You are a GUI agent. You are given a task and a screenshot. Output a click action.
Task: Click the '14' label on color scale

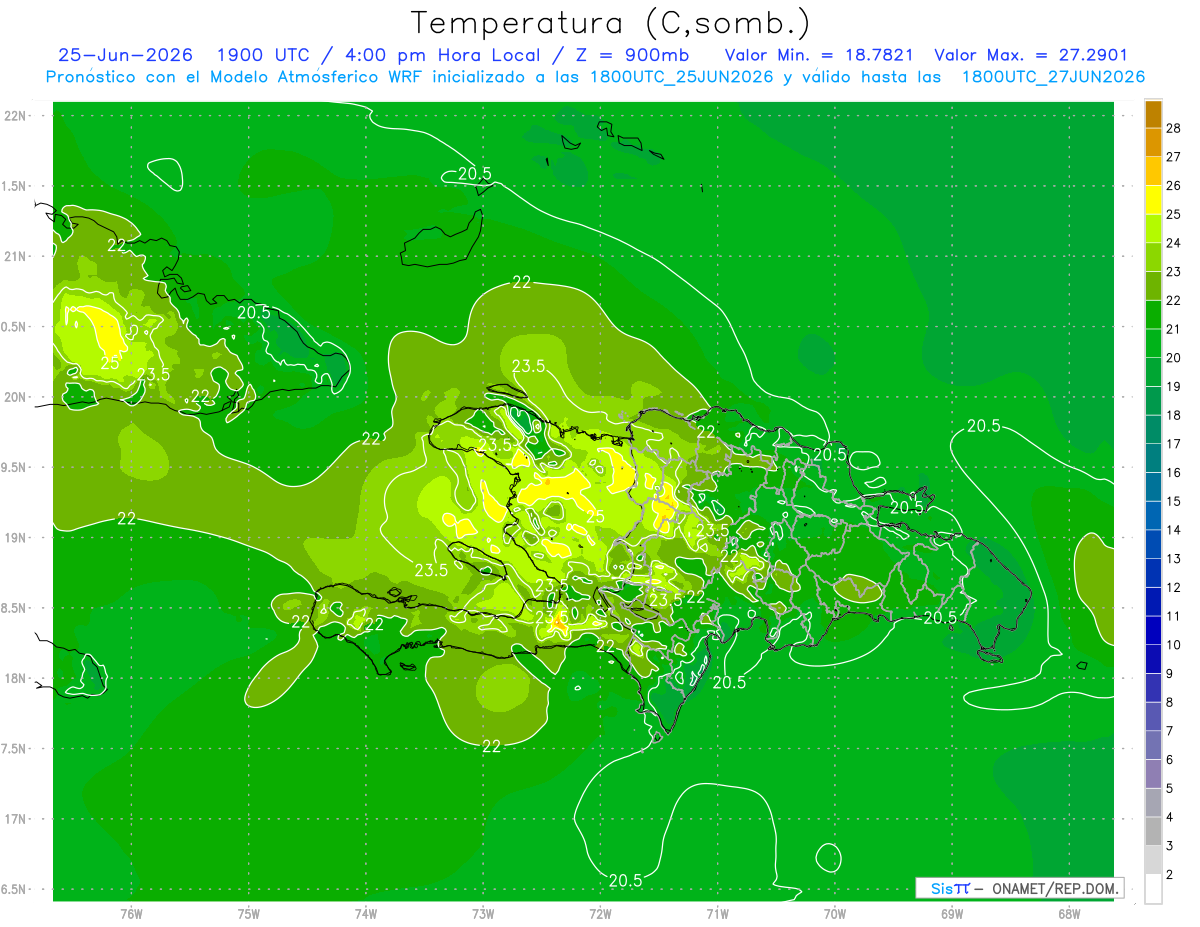[x=1175, y=530]
